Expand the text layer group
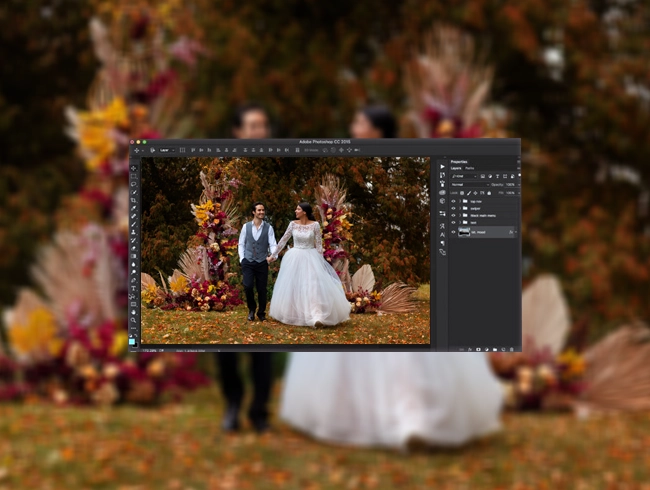 [460, 222]
